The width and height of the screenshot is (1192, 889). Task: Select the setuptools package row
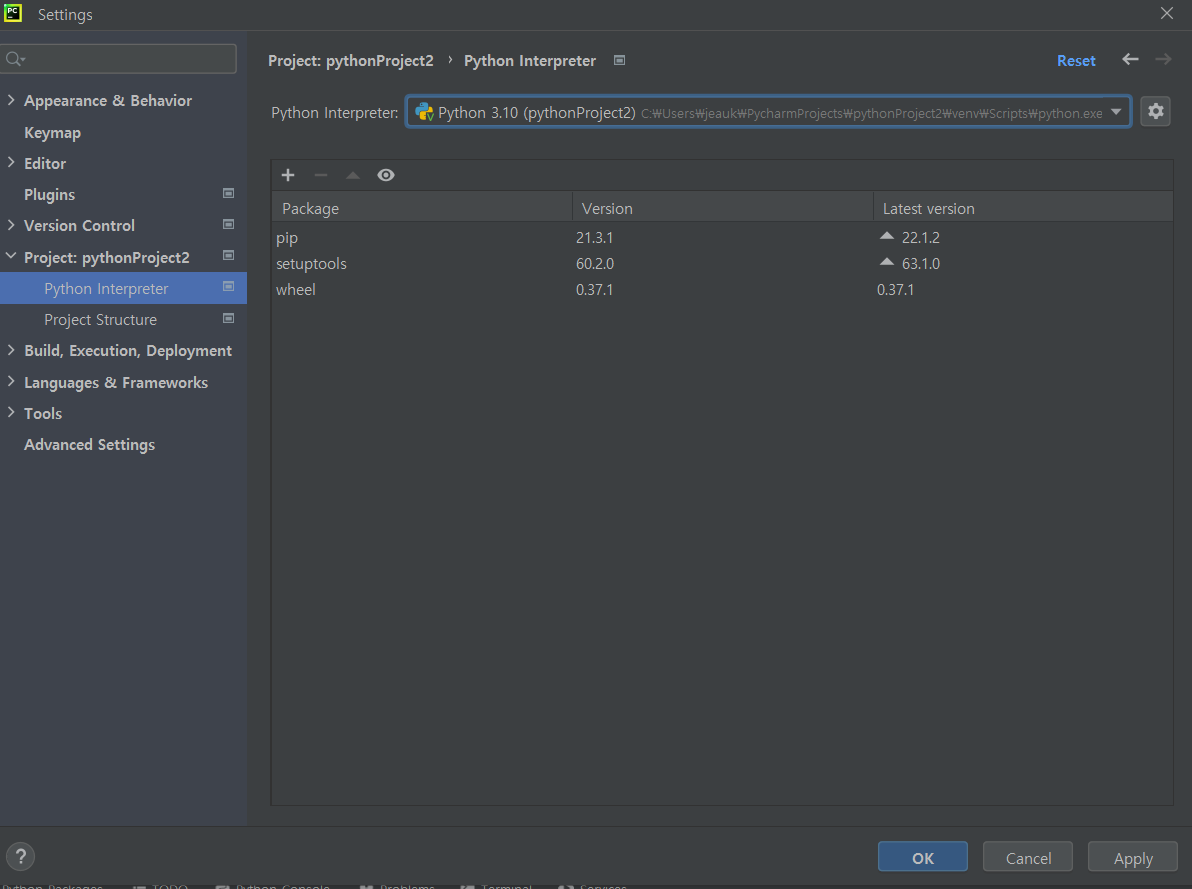tap(722, 263)
